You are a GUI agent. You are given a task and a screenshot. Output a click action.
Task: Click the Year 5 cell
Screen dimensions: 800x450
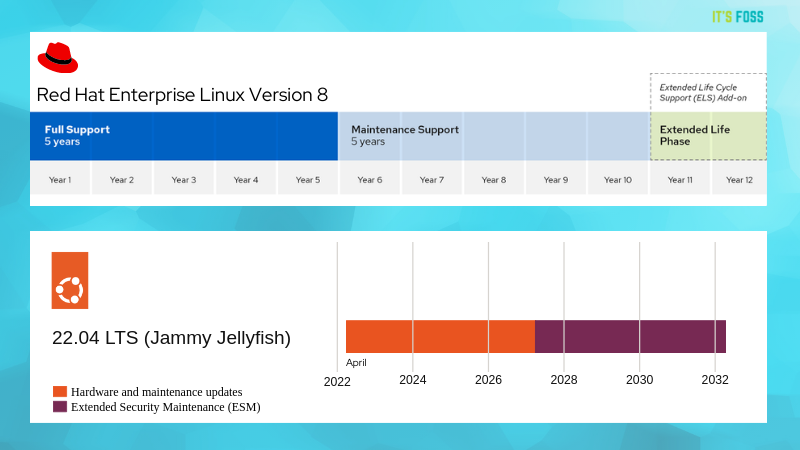pos(308,178)
